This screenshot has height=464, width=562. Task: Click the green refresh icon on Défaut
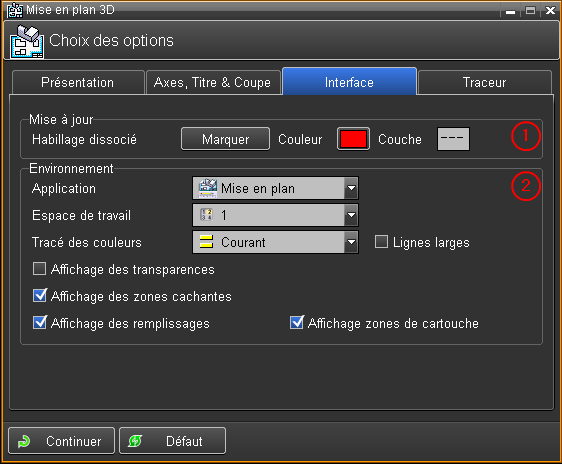coord(135,441)
